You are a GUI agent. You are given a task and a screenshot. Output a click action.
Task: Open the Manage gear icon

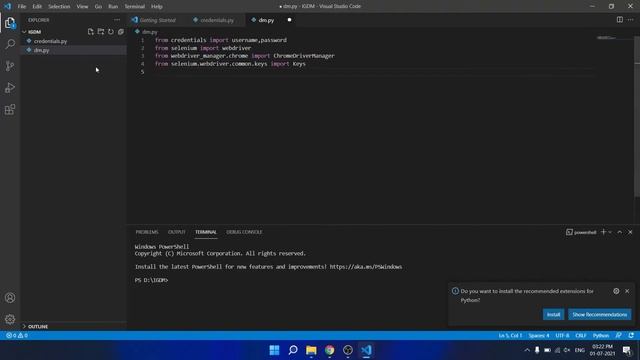point(10,319)
